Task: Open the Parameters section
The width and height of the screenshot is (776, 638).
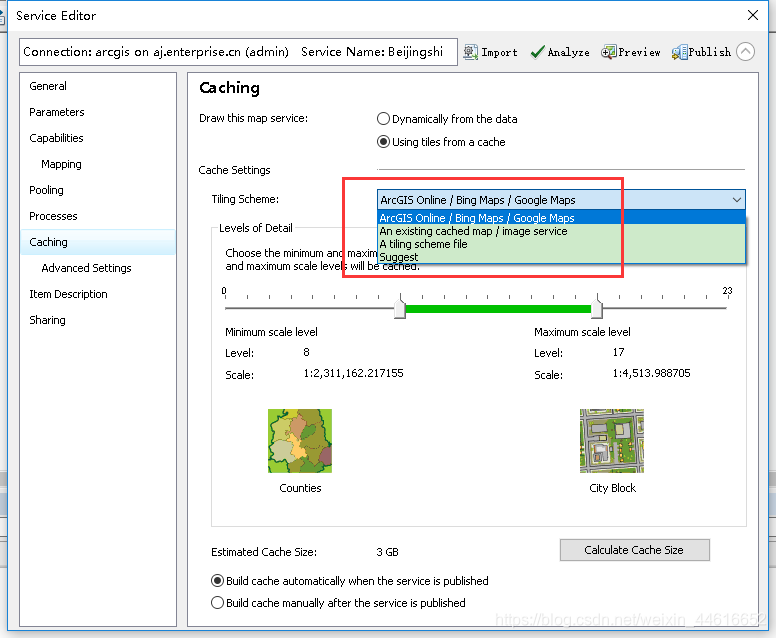Action: click(56, 112)
